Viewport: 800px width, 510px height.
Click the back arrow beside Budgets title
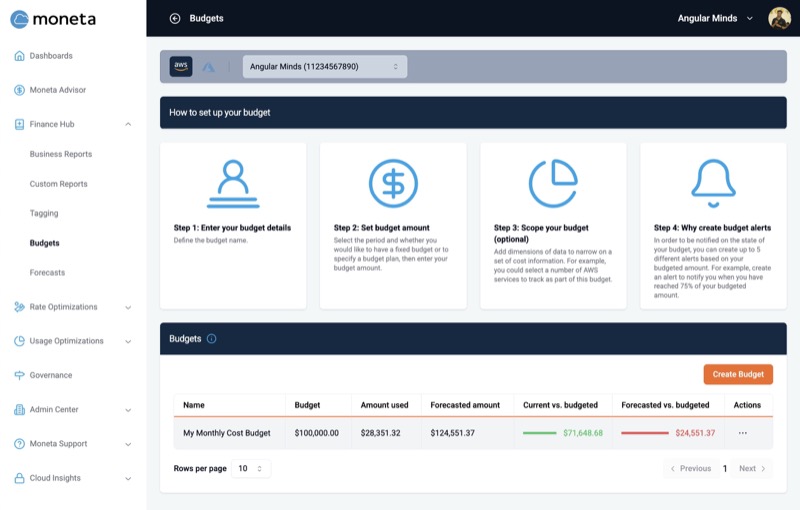pyautogui.click(x=175, y=18)
